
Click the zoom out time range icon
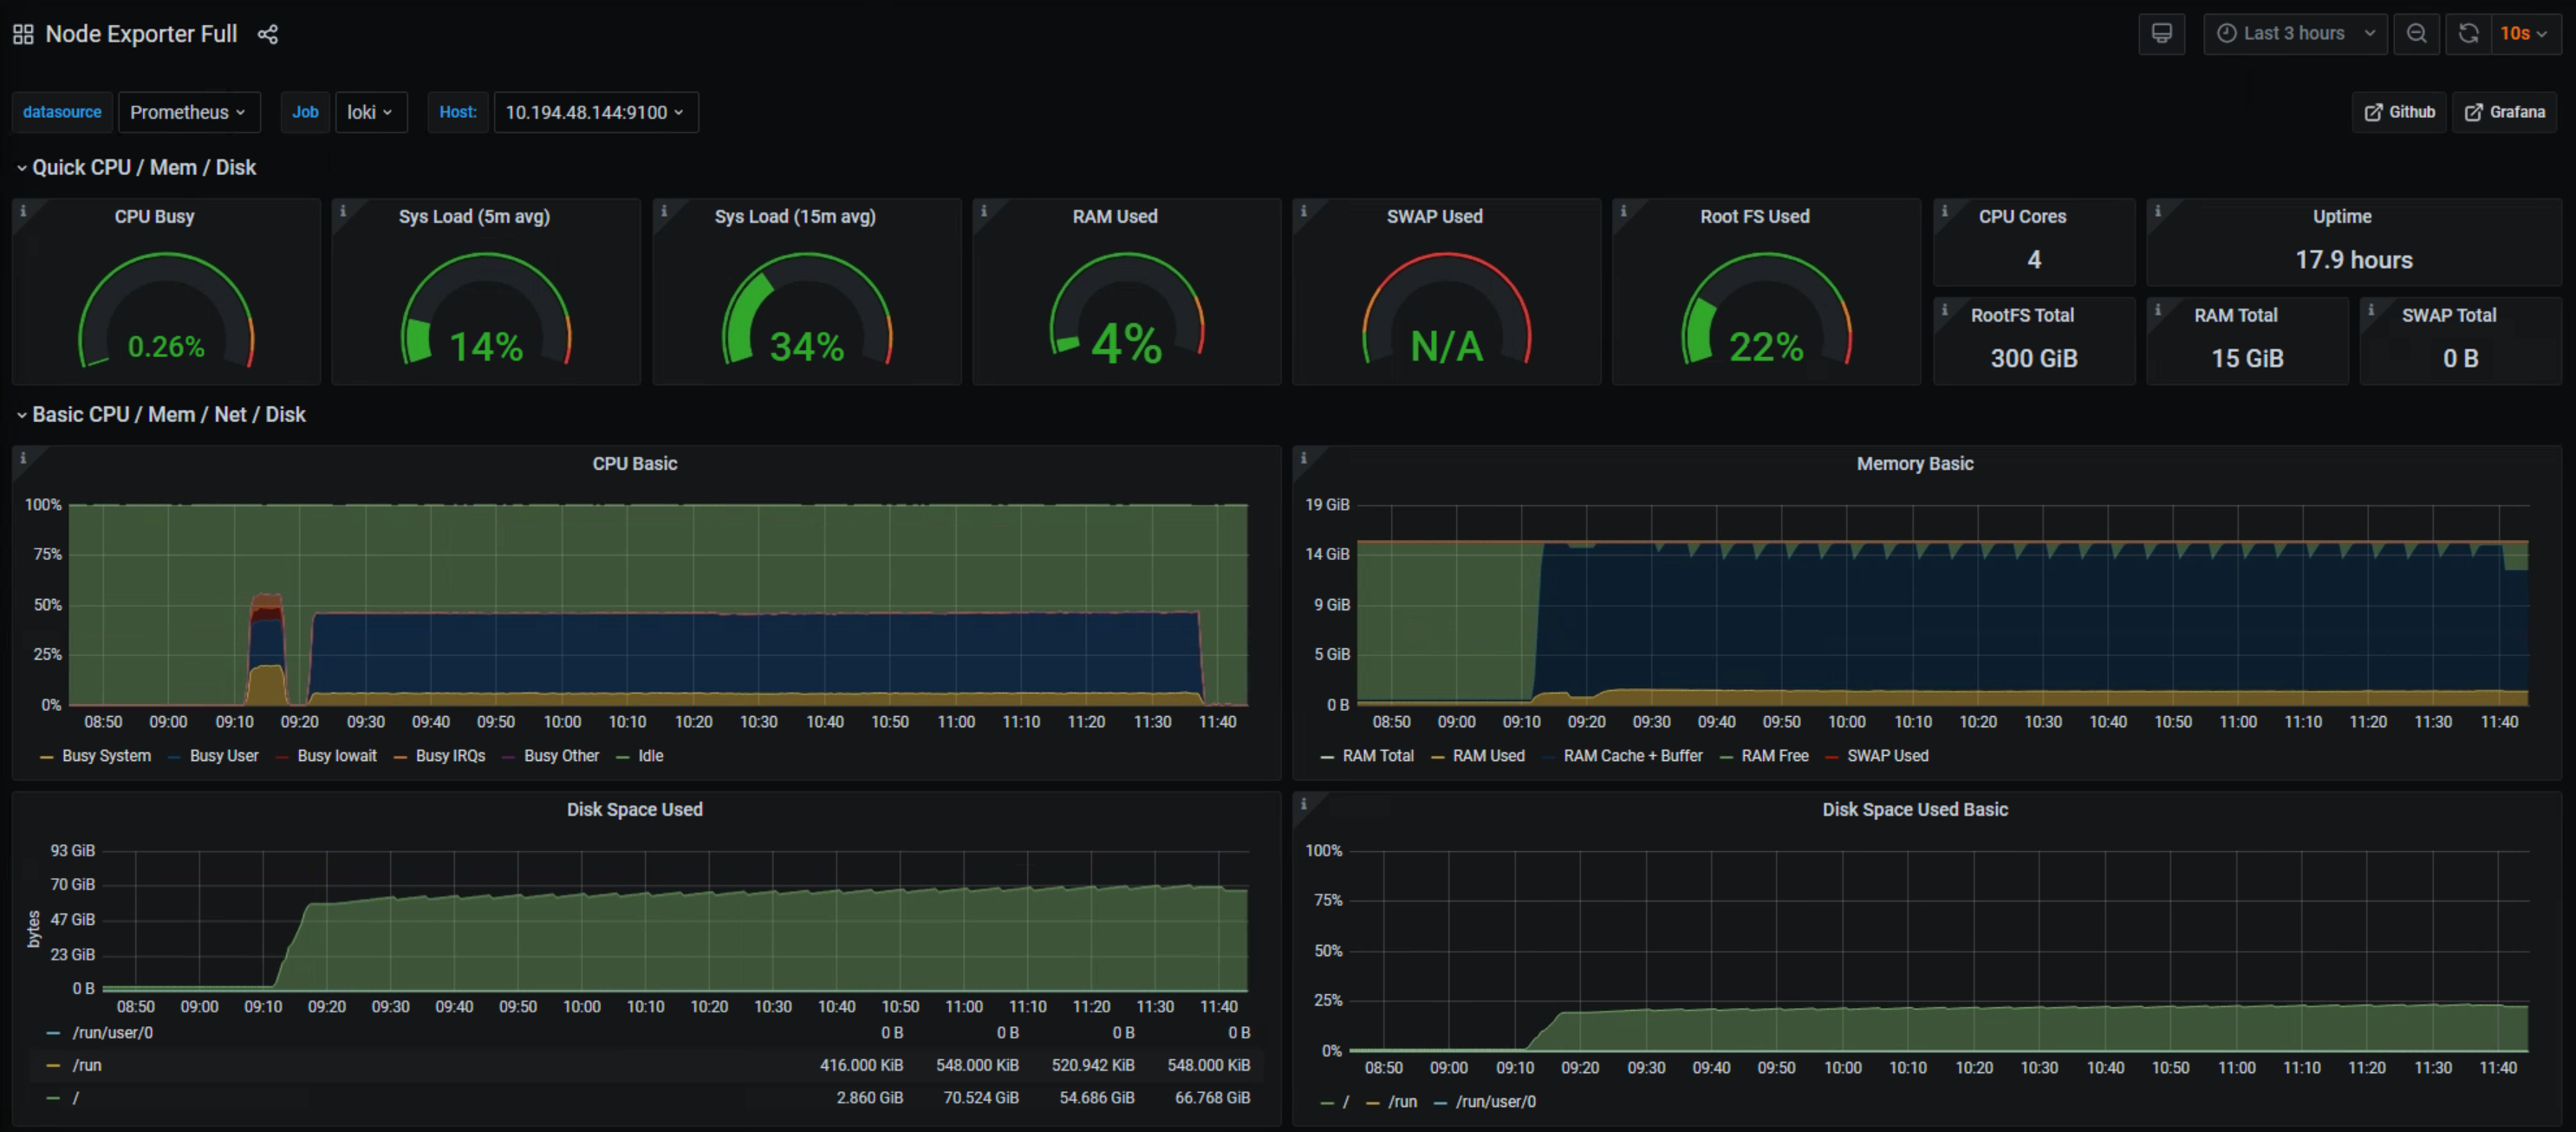click(2416, 33)
